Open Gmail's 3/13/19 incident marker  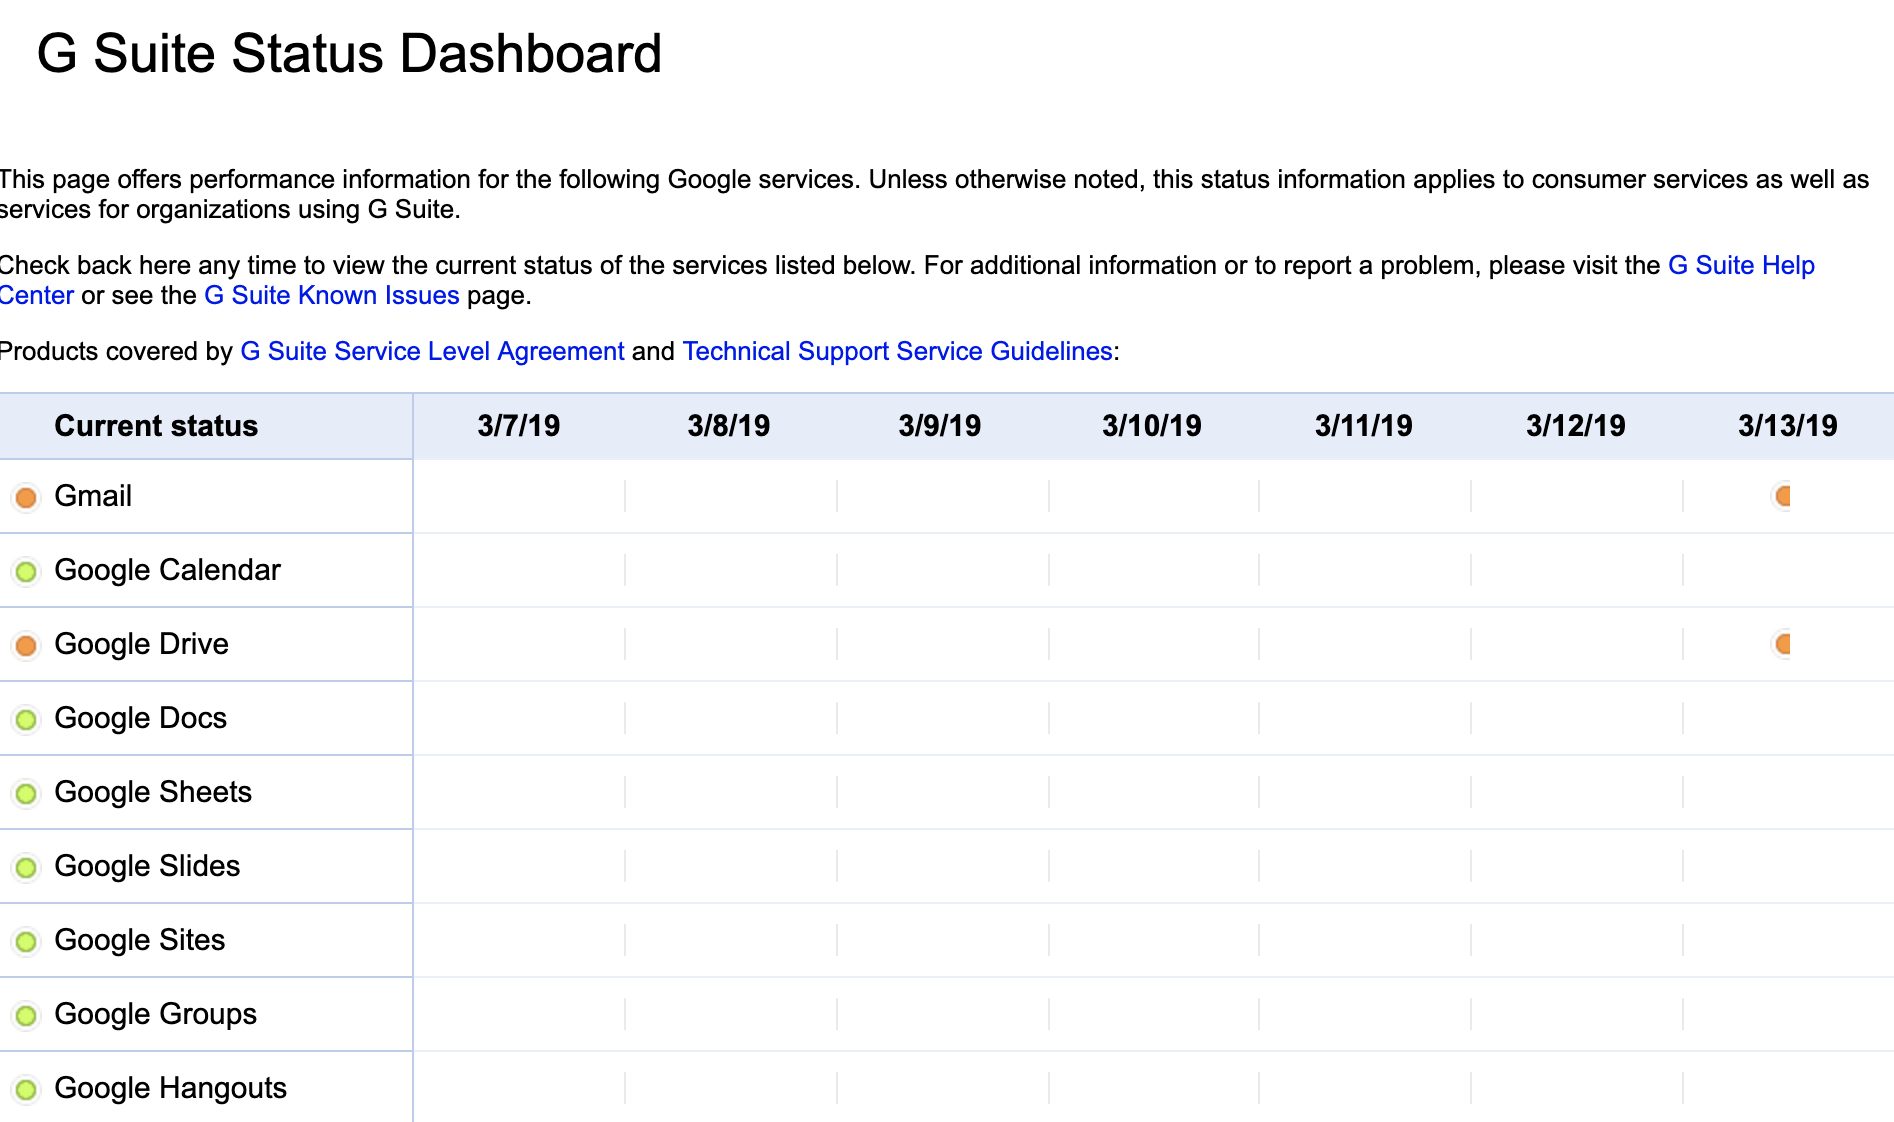[x=1782, y=496]
